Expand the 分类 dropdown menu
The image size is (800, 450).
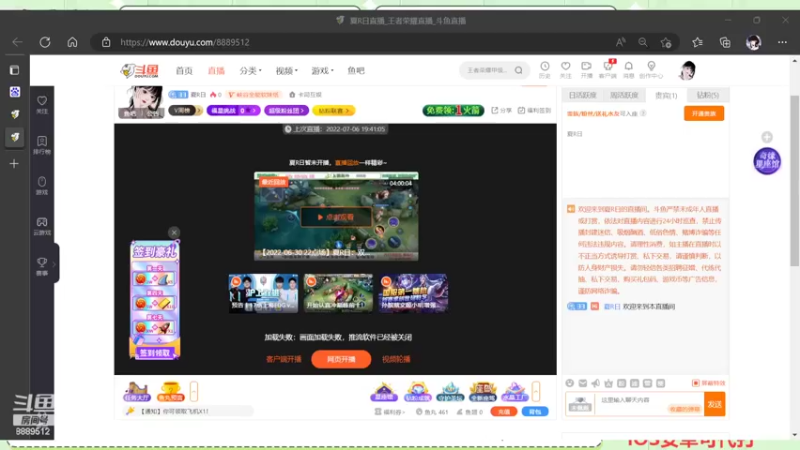250,70
